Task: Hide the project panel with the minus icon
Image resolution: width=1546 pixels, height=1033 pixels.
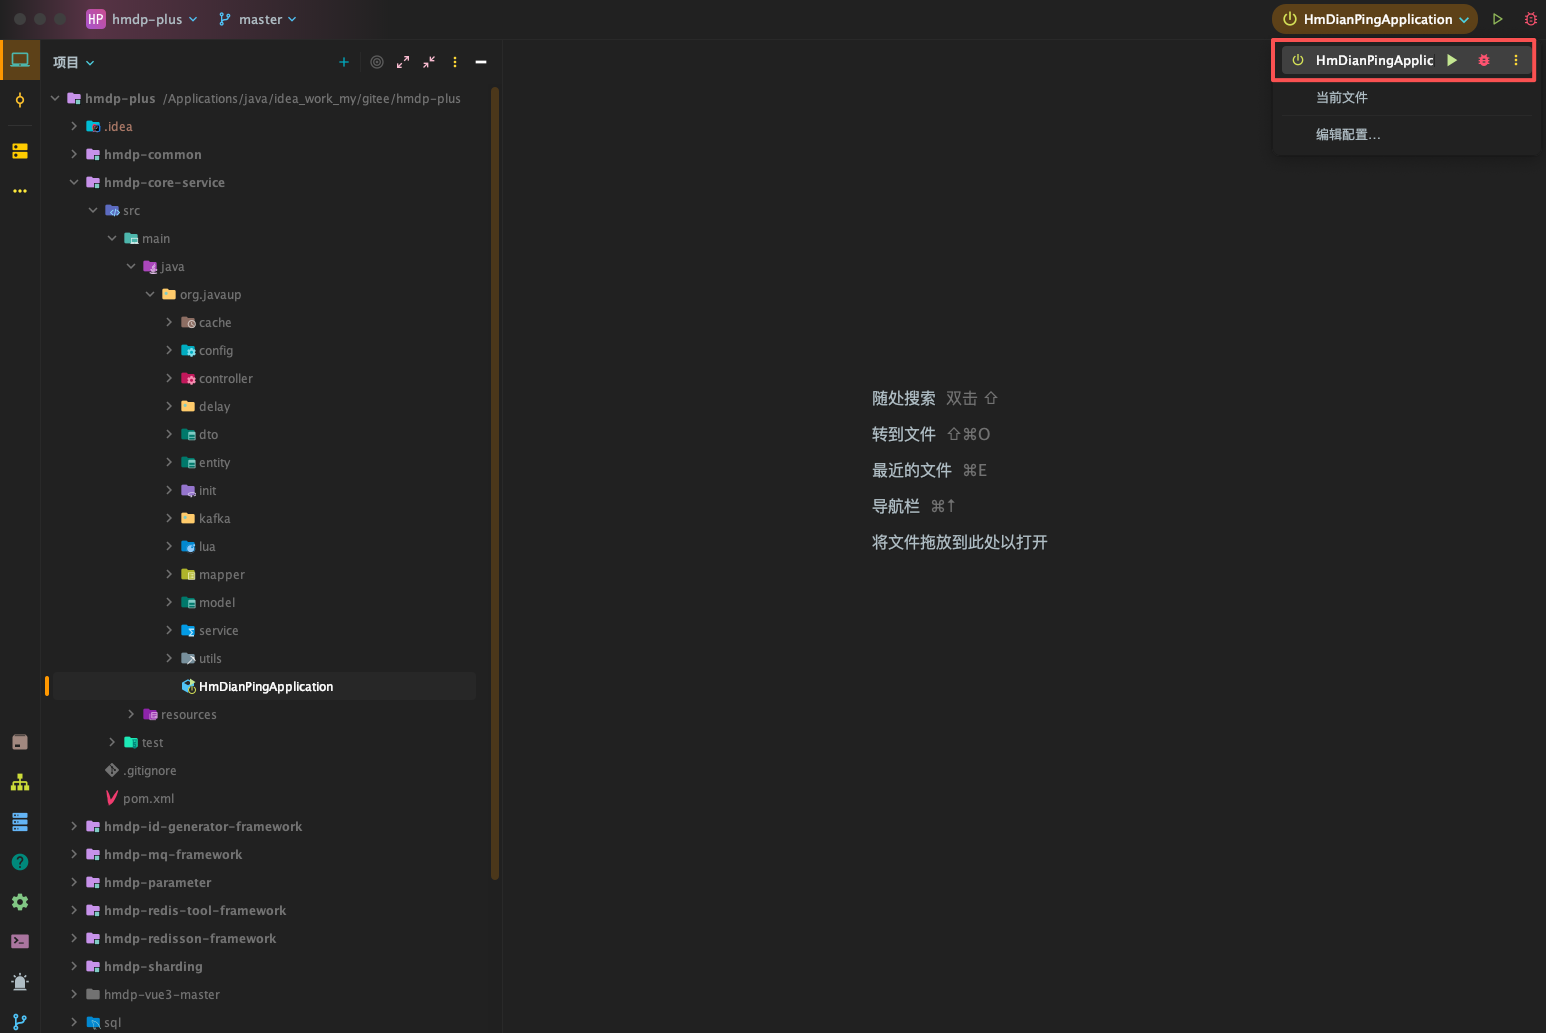Action: point(481,62)
